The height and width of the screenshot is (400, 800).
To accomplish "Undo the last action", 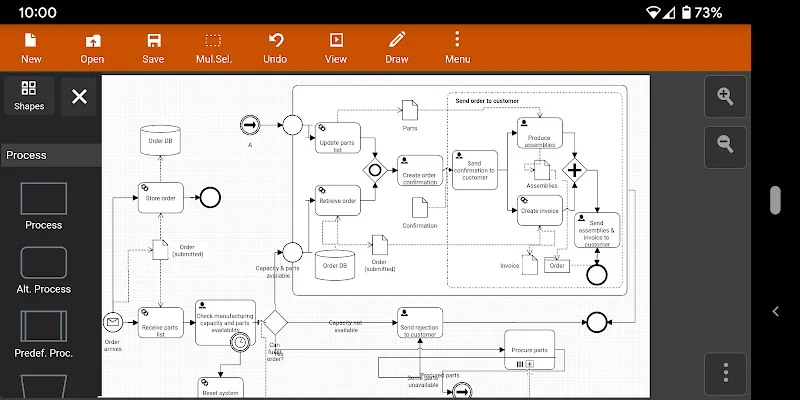I will click(x=275, y=47).
